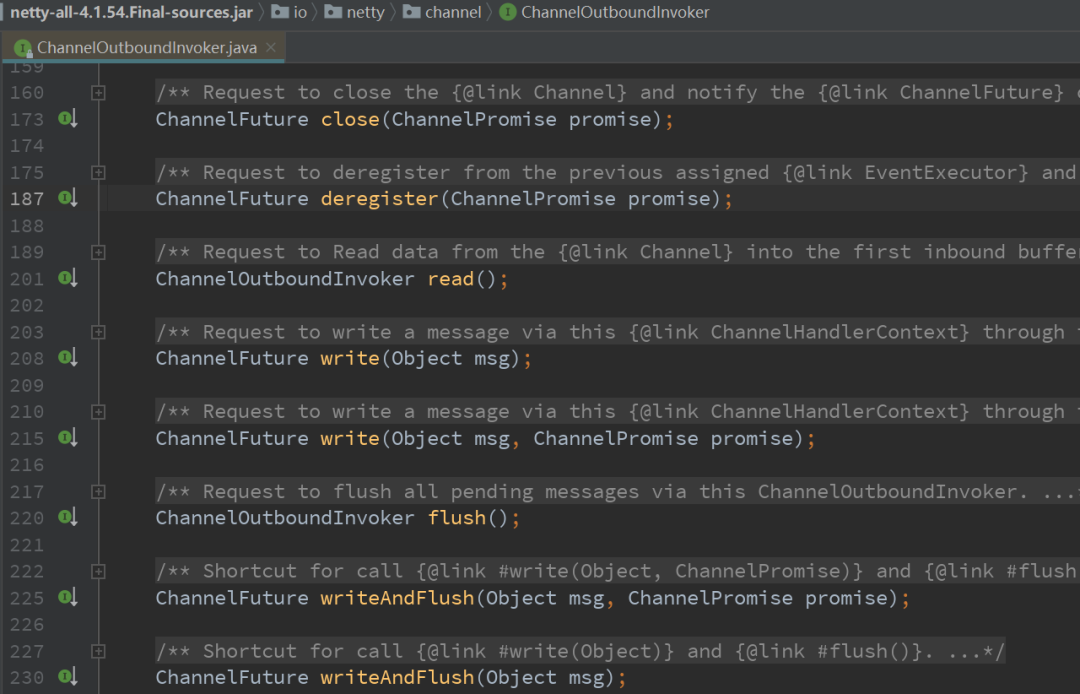Open the channel package breadcrumb
Image resolution: width=1080 pixels, height=694 pixels.
tap(453, 12)
